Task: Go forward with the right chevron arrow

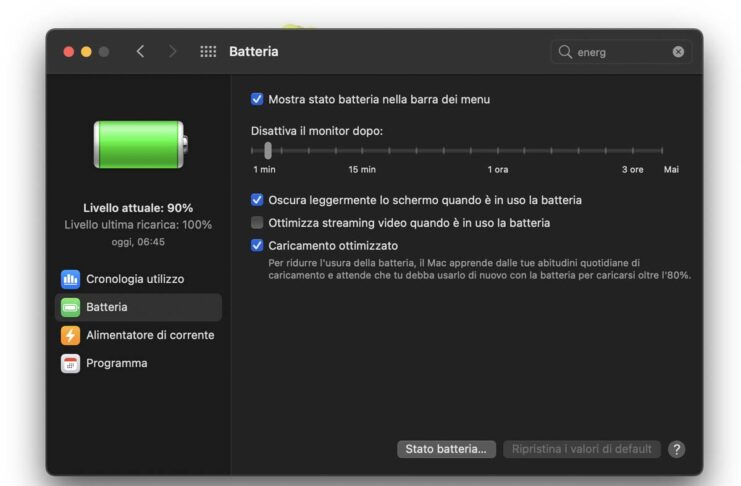Action: (172, 52)
